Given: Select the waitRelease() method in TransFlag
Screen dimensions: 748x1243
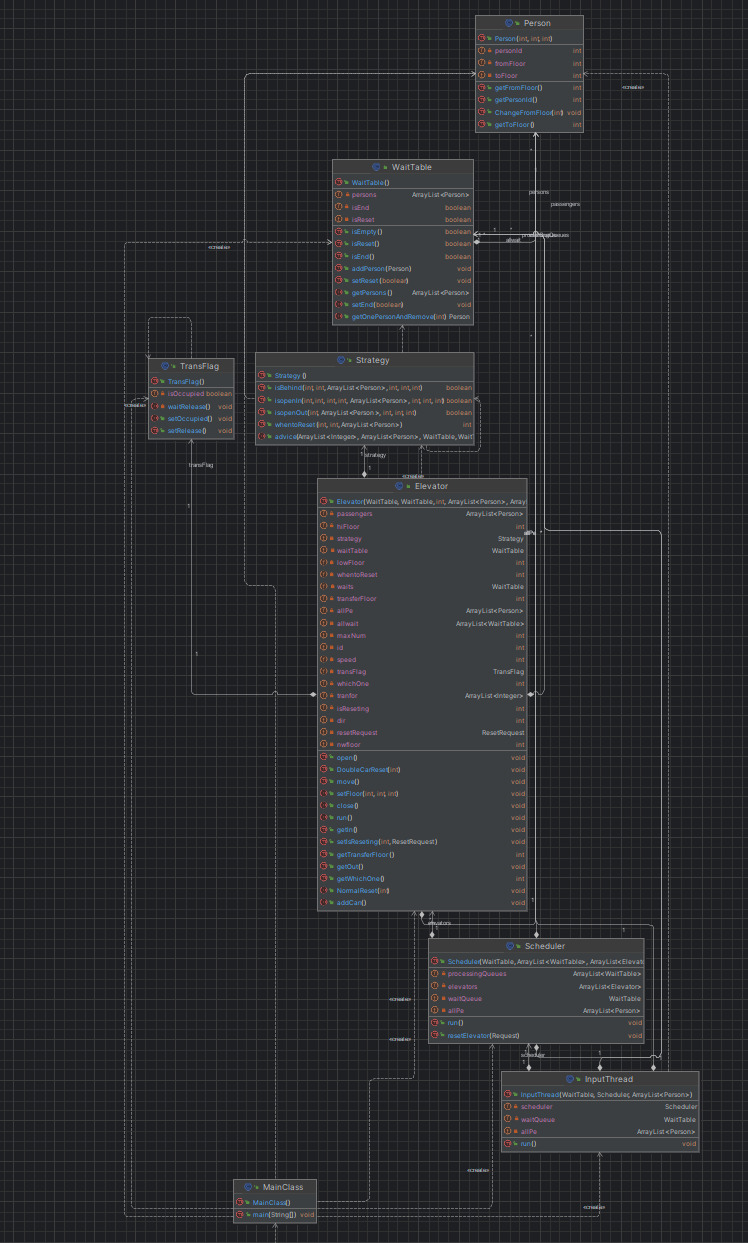Looking at the screenshot, I should click(x=192, y=407).
